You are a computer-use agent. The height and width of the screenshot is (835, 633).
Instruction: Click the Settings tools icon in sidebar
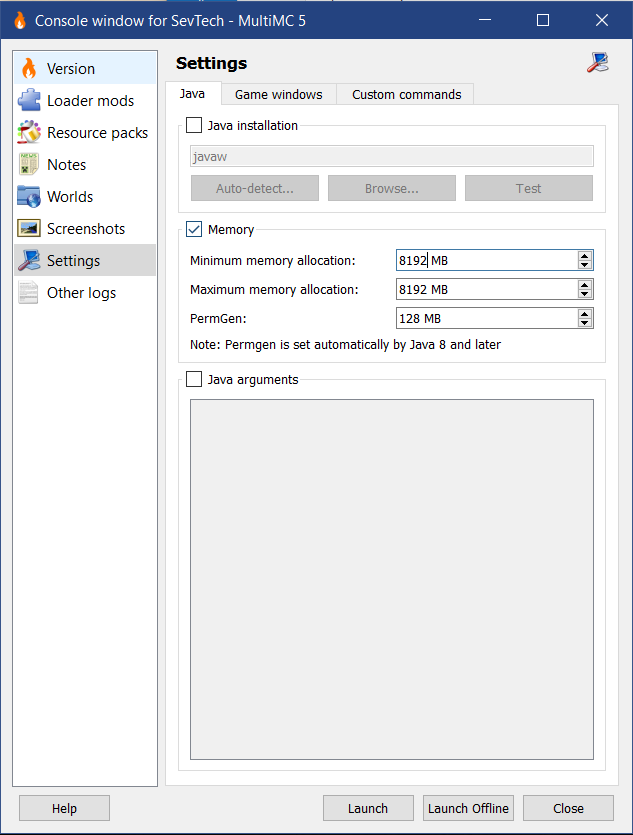pyautogui.click(x=29, y=260)
